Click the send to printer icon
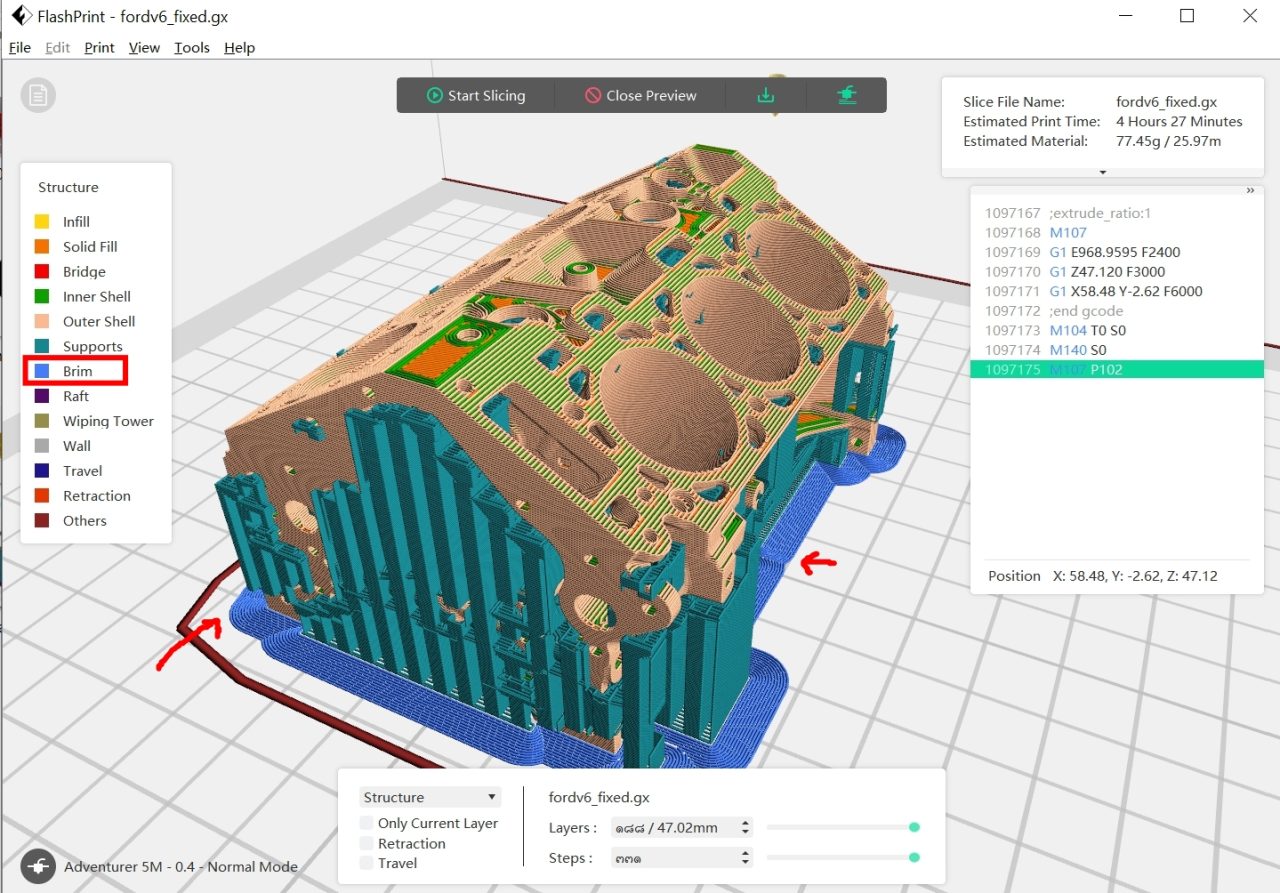This screenshot has height=893, width=1280. [847, 95]
